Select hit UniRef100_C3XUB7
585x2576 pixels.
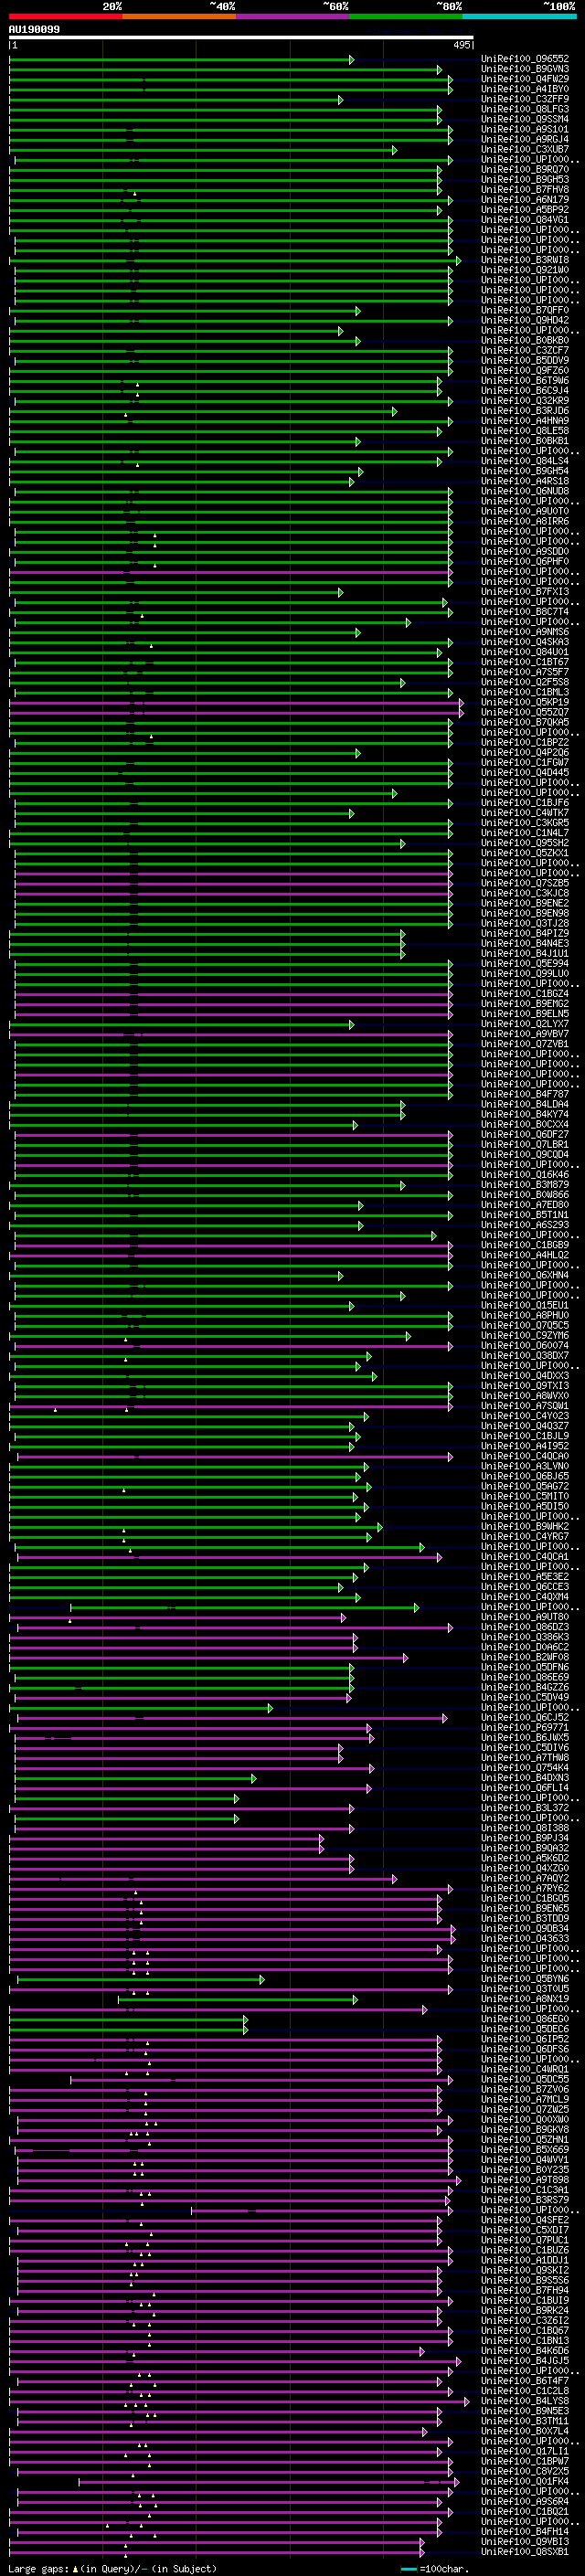pyautogui.click(x=525, y=150)
